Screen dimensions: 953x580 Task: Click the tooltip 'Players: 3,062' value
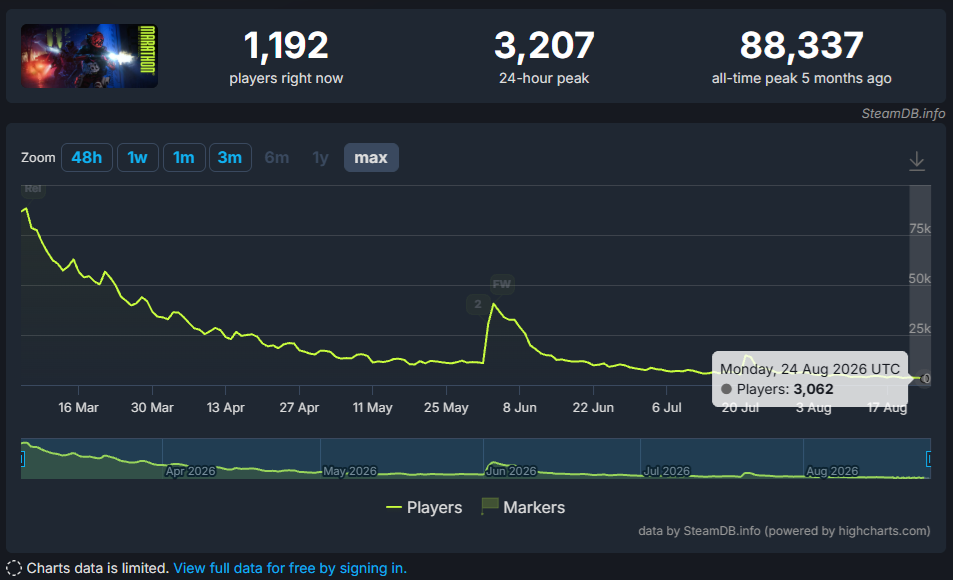pos(813,389)
